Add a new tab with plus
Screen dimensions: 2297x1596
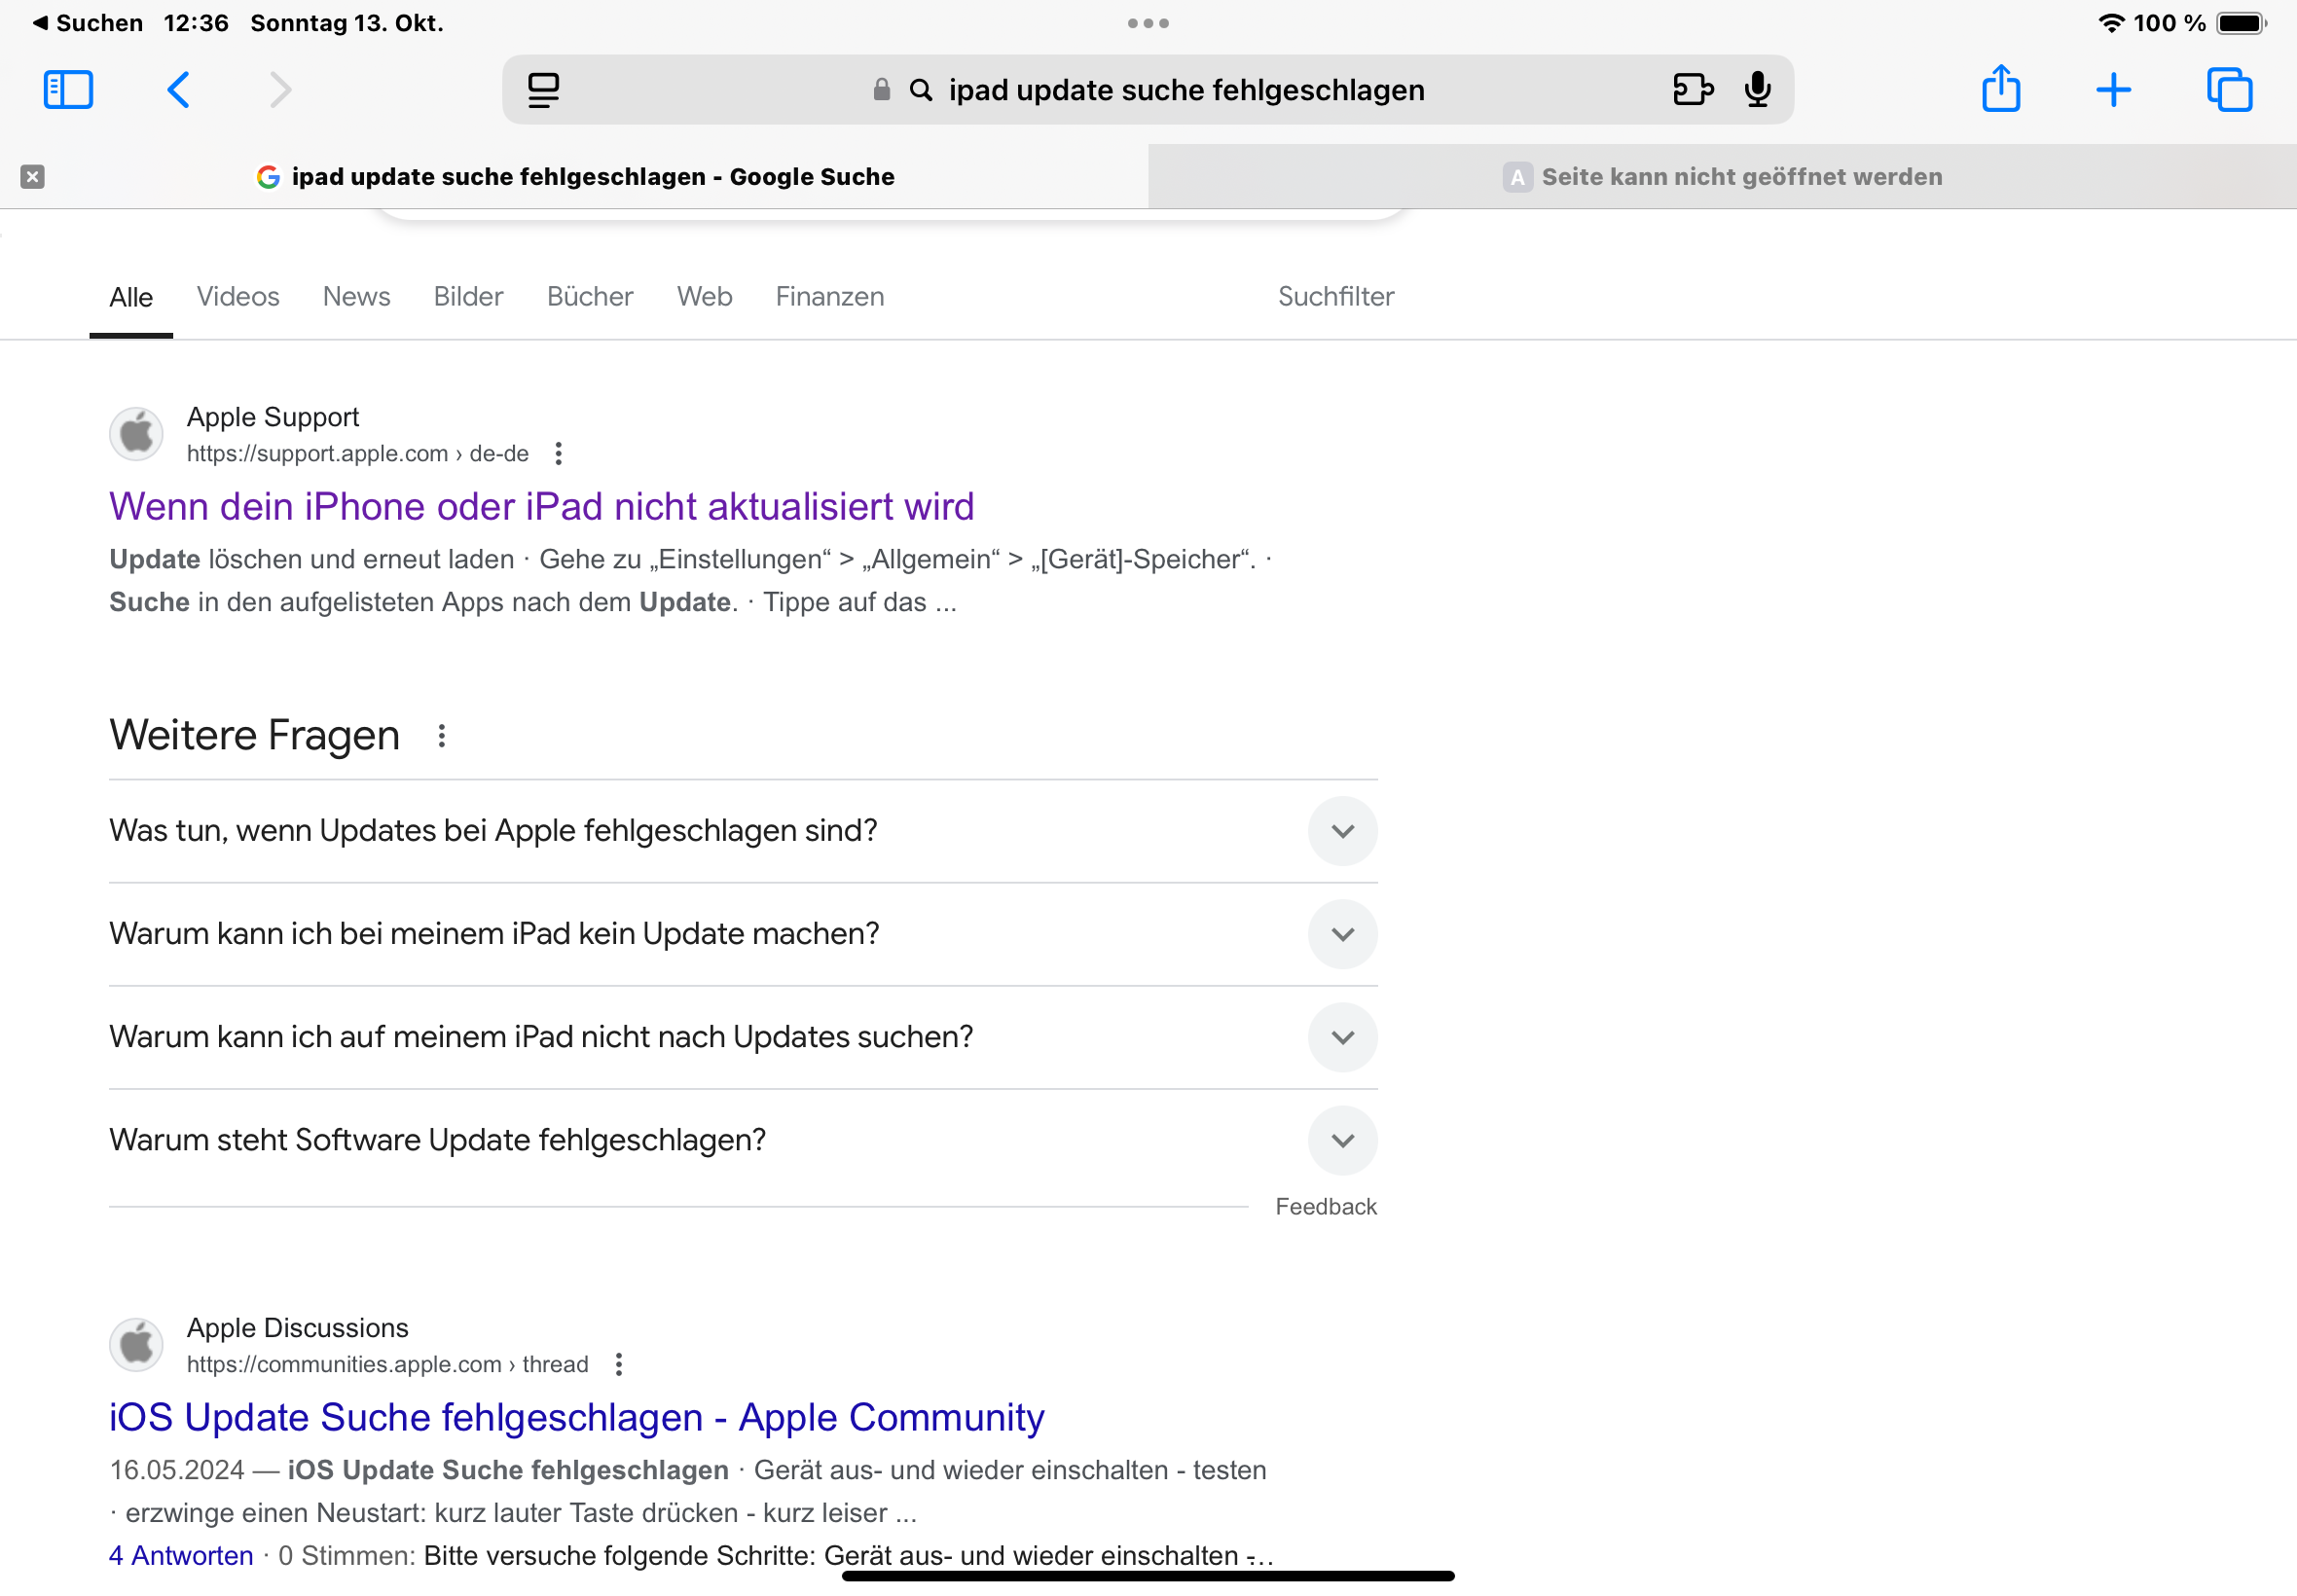tap(2113, 90)
